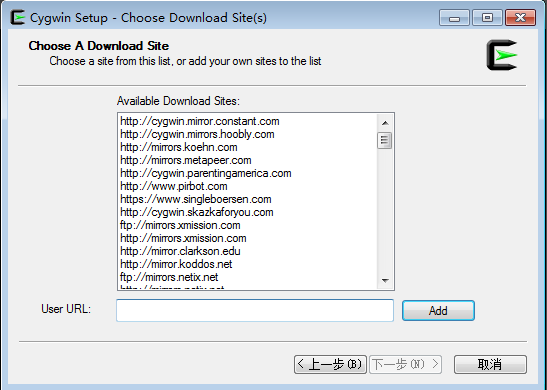Click the Cygwin logo in the header
Viewport: 547px width, 390px height.
[x=502, y=55]
